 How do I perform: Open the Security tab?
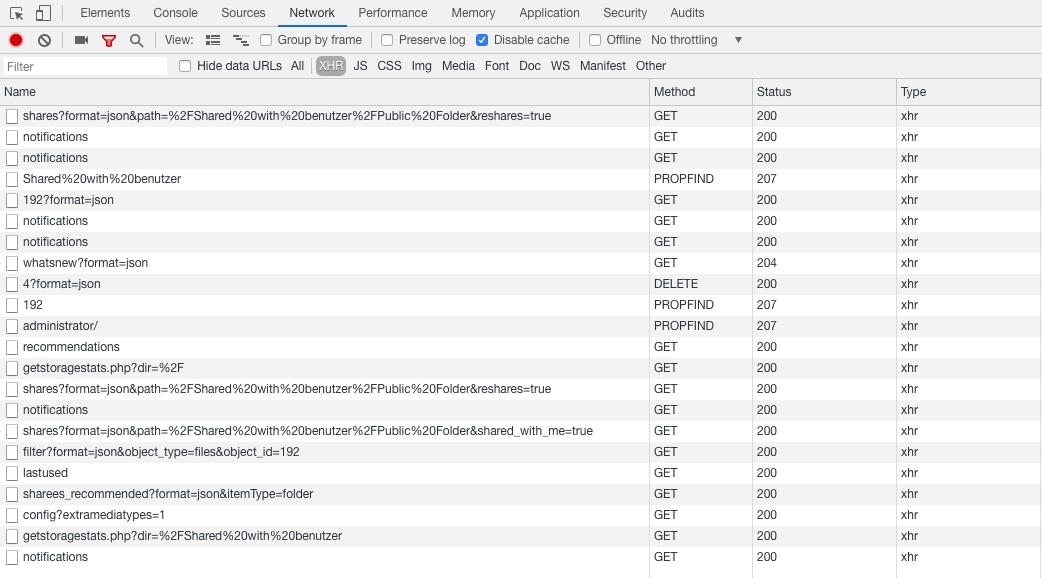coord(625,13)
